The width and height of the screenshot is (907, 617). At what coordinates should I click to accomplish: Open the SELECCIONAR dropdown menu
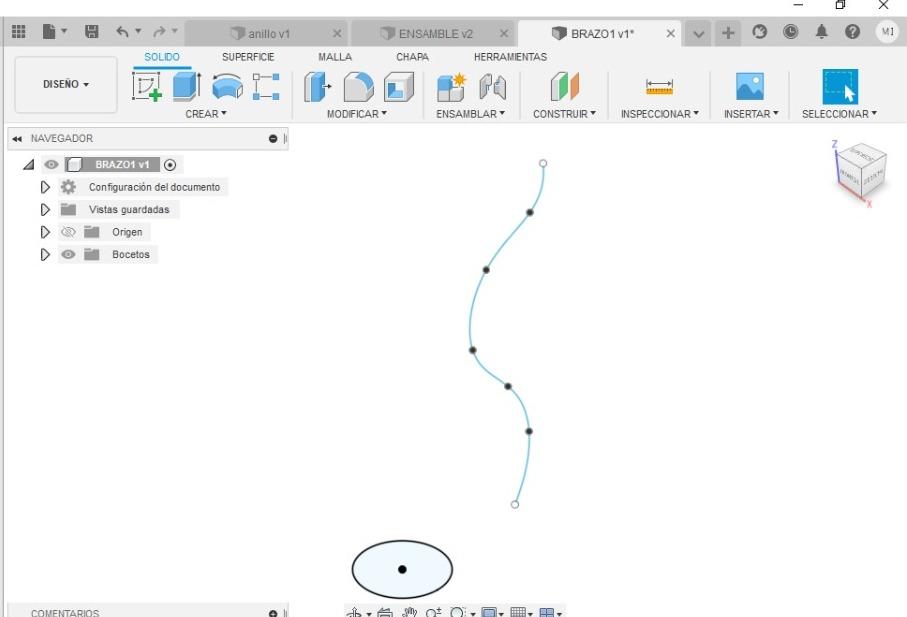tap(839, 114)
